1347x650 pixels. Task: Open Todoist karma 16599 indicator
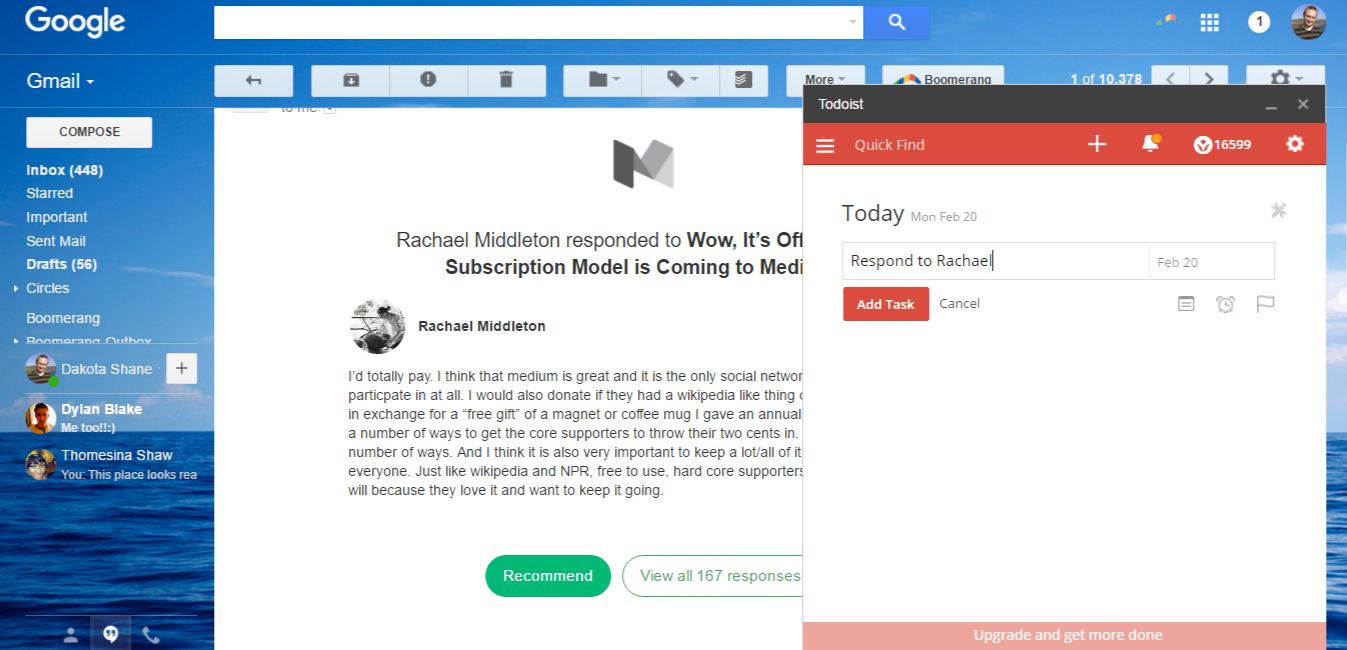click(x=1222, y=145)
